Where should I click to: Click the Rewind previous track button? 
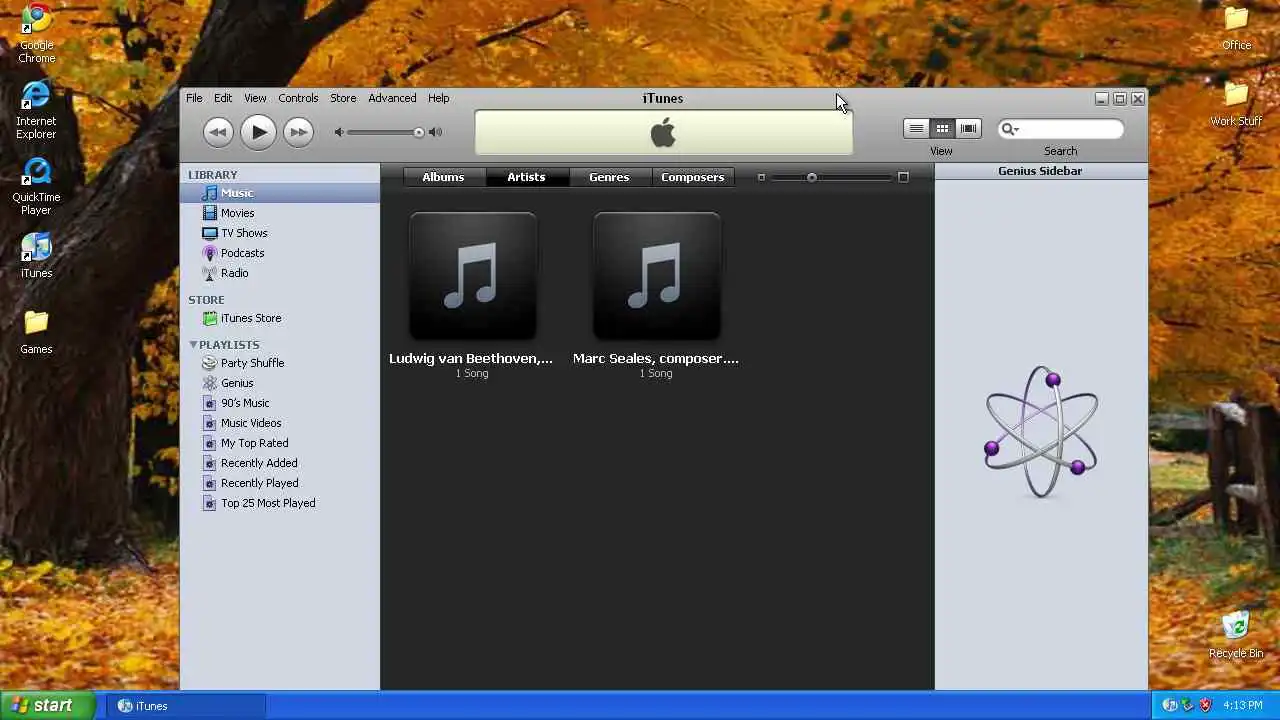click(x=218, y=132)
